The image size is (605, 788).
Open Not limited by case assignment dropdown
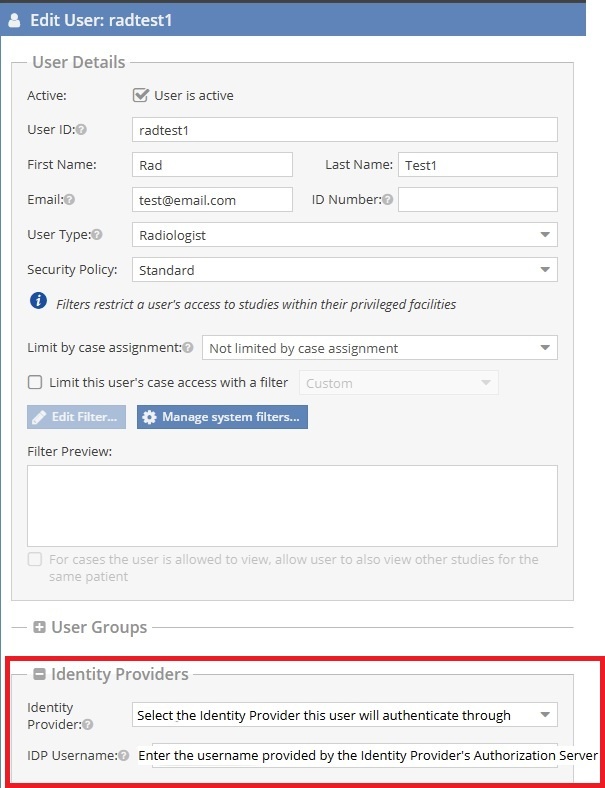pyautogui.click(x=379, y=348)
